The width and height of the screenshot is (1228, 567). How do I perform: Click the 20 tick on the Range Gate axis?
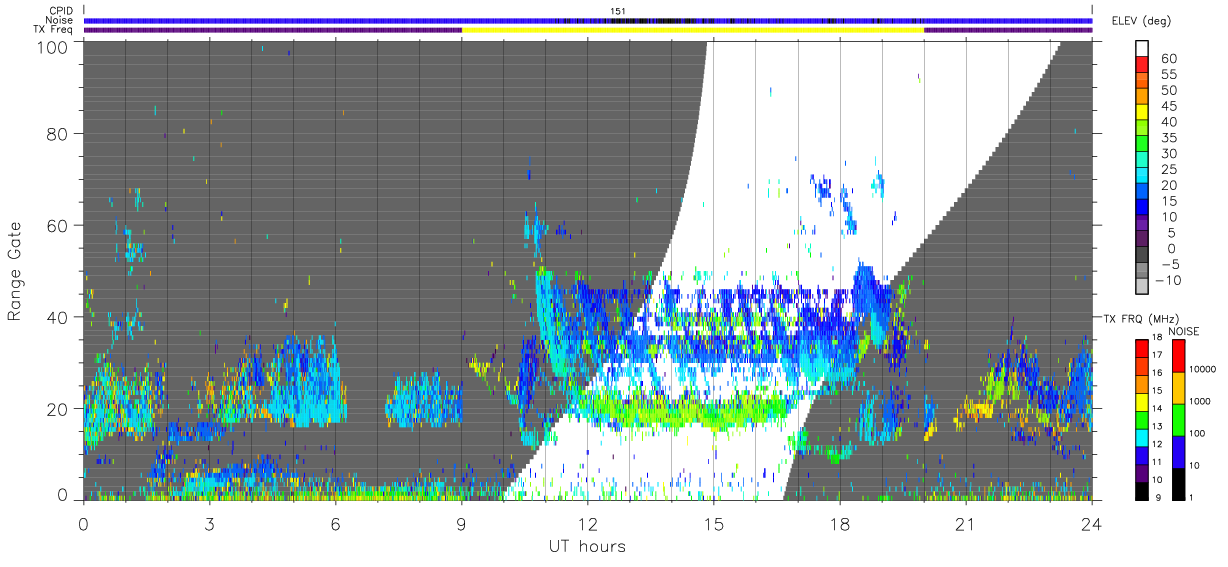[58, 409]
